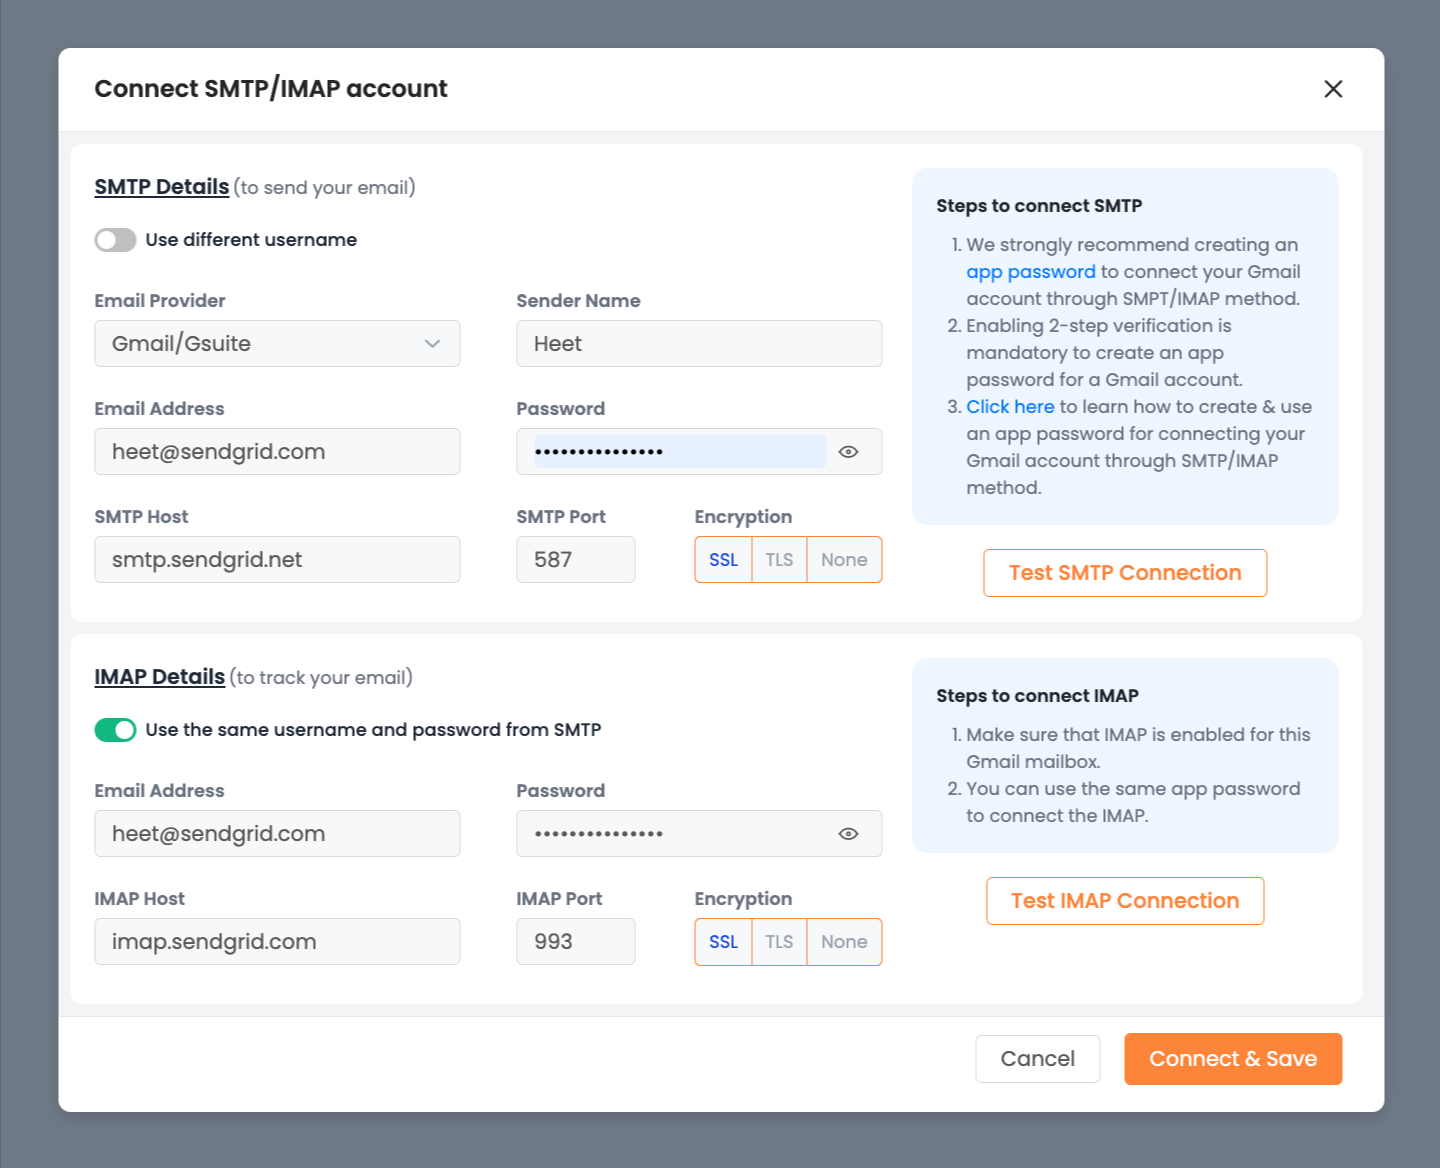Select TLS encryption for SMTP
Screen dimensions: 1440x1168
[779, 560]
